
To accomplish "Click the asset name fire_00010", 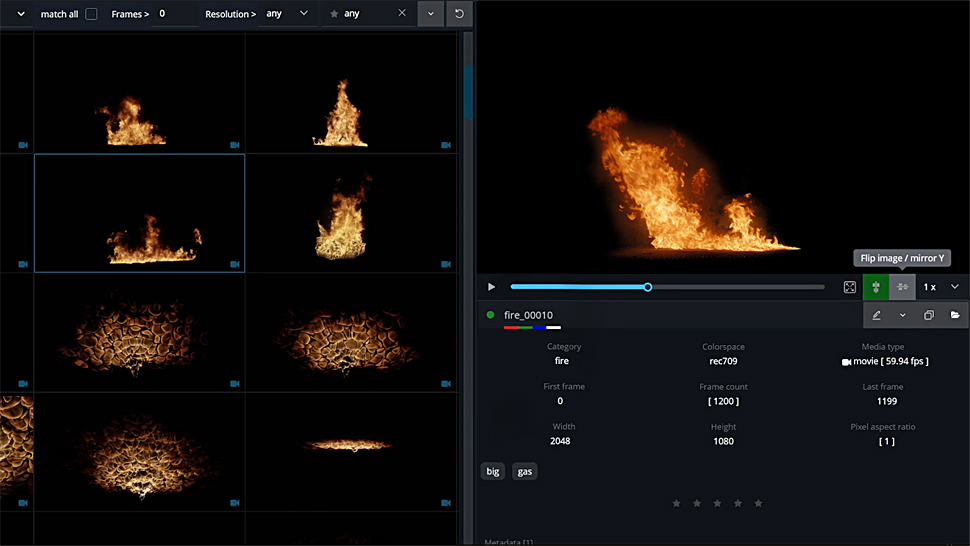I will (528, 315).
